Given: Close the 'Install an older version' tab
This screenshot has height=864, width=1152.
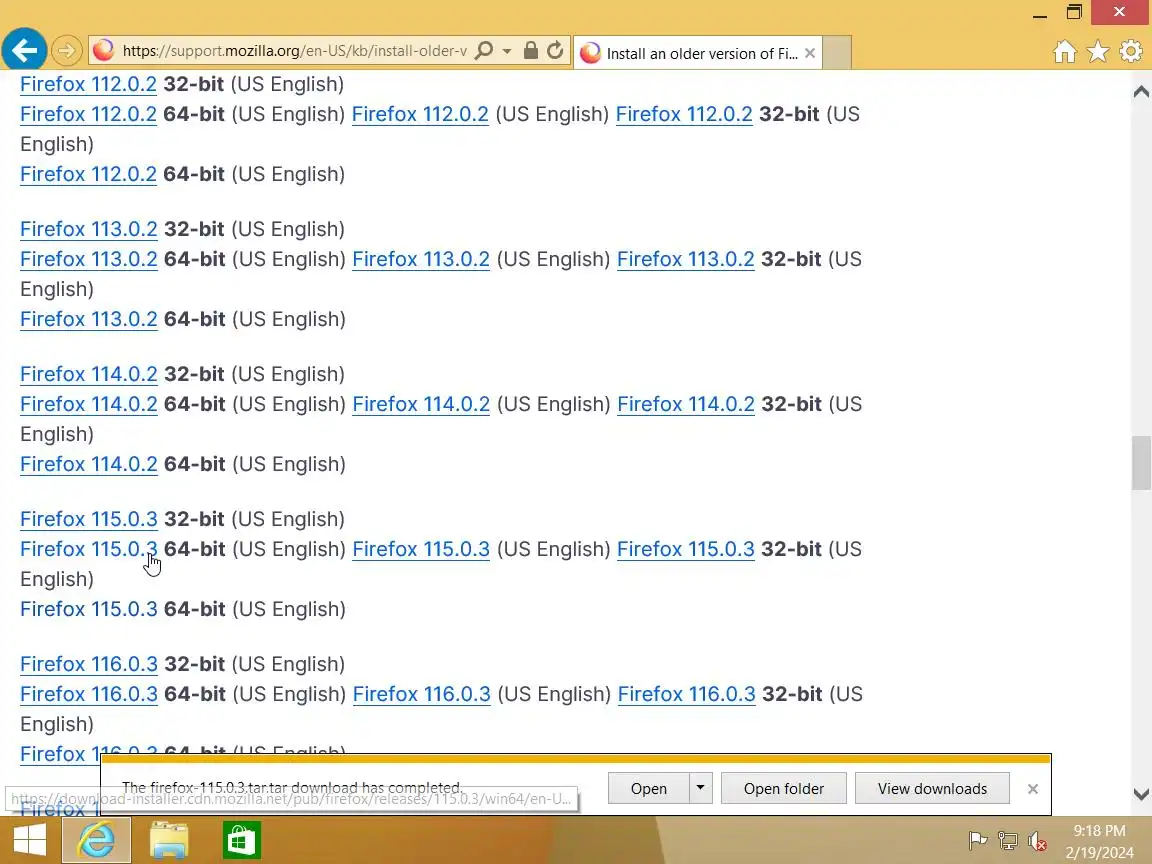Looking at the screenshot, I should (810, 53).
